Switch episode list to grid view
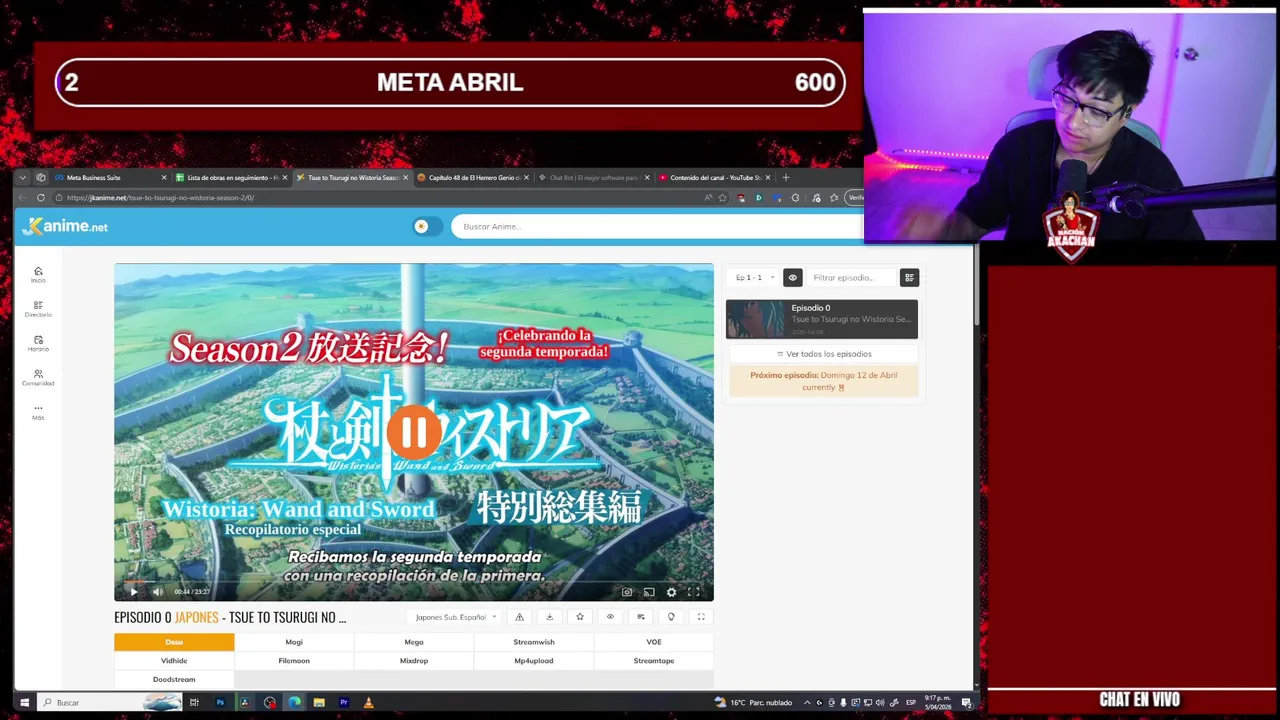Viewport: 1280px width, 720px height. pos(909,278)
